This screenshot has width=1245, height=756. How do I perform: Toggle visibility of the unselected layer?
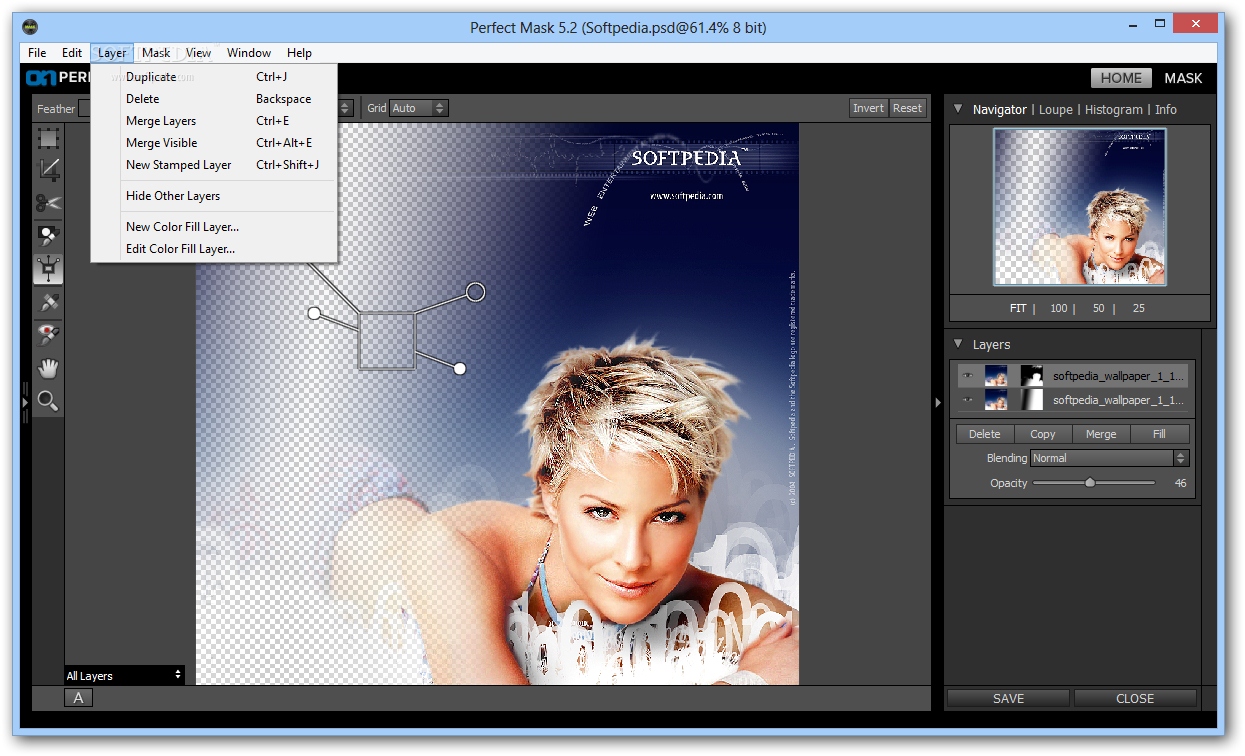coord(967,400)
